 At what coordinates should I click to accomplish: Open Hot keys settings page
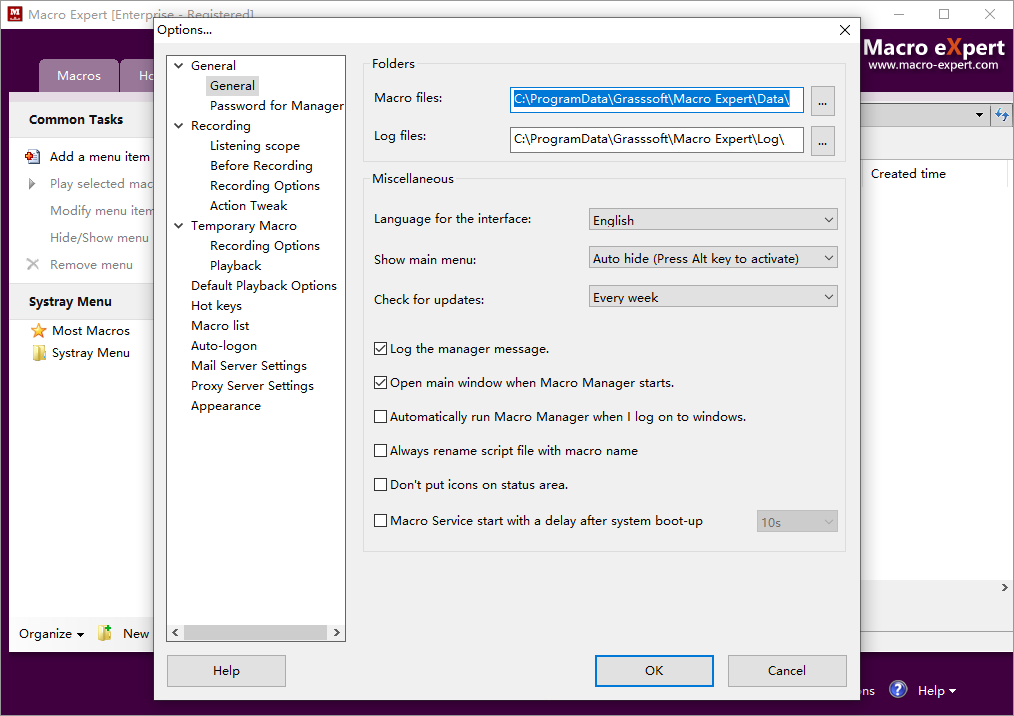[x=216, y=306]
